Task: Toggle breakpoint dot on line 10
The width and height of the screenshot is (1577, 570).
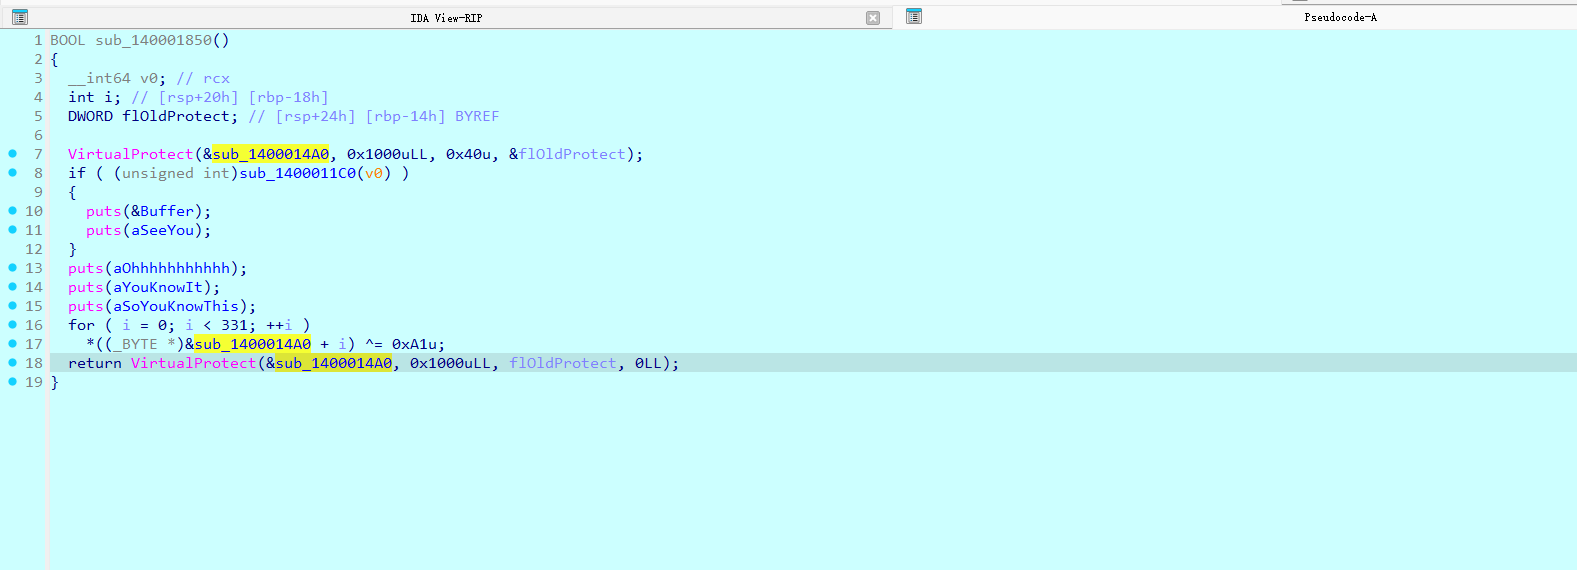Action: click(13, 211)
